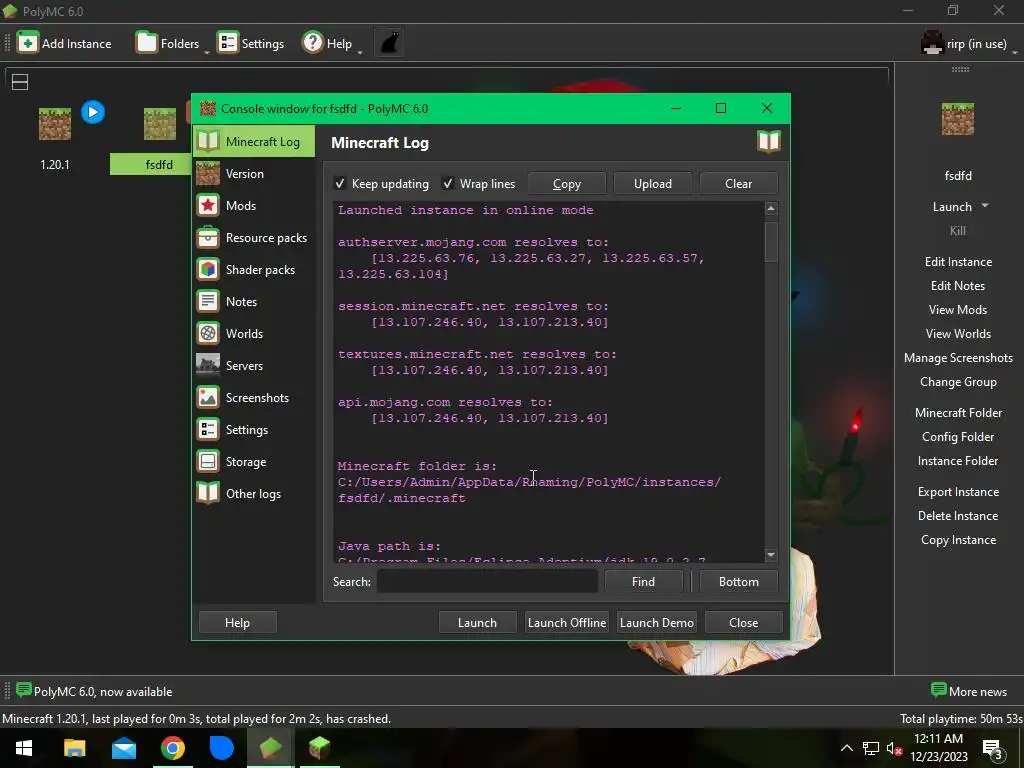Open Shader packs cube icon

tap(208, 269)
